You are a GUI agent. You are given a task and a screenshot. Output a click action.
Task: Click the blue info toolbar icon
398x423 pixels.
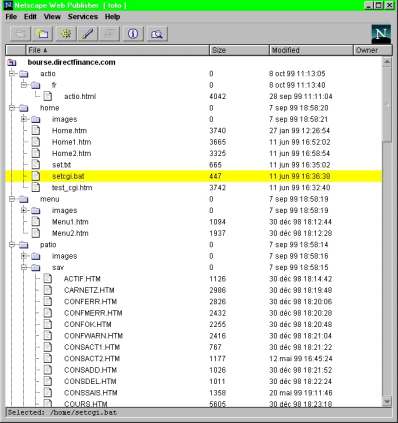(133, 34)
